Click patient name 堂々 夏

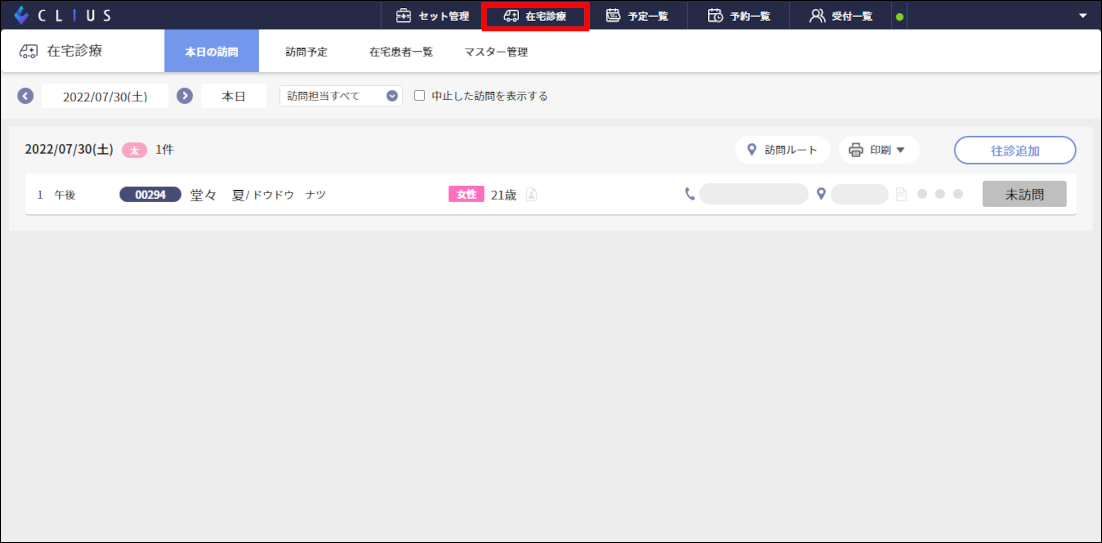(216, 195)
